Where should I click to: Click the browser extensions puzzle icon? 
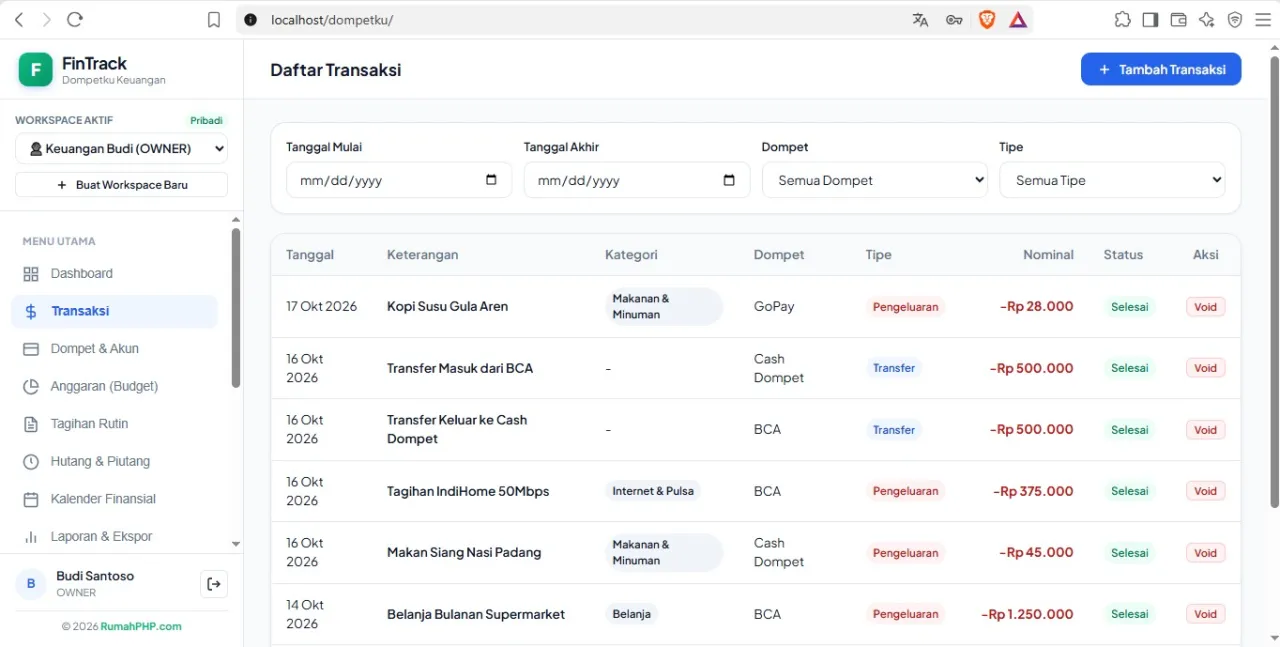(1122, 20)
